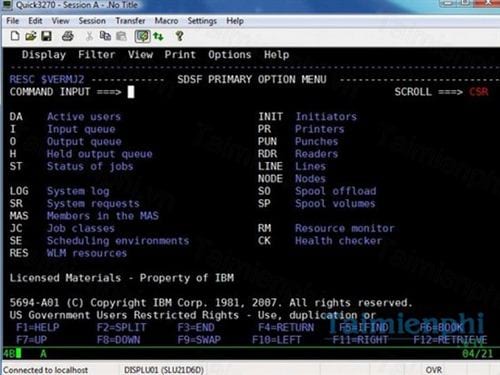Click the Connect session toolbar icon
The height and width of the screenshot is (375, 500).
(x=142, y=36)
